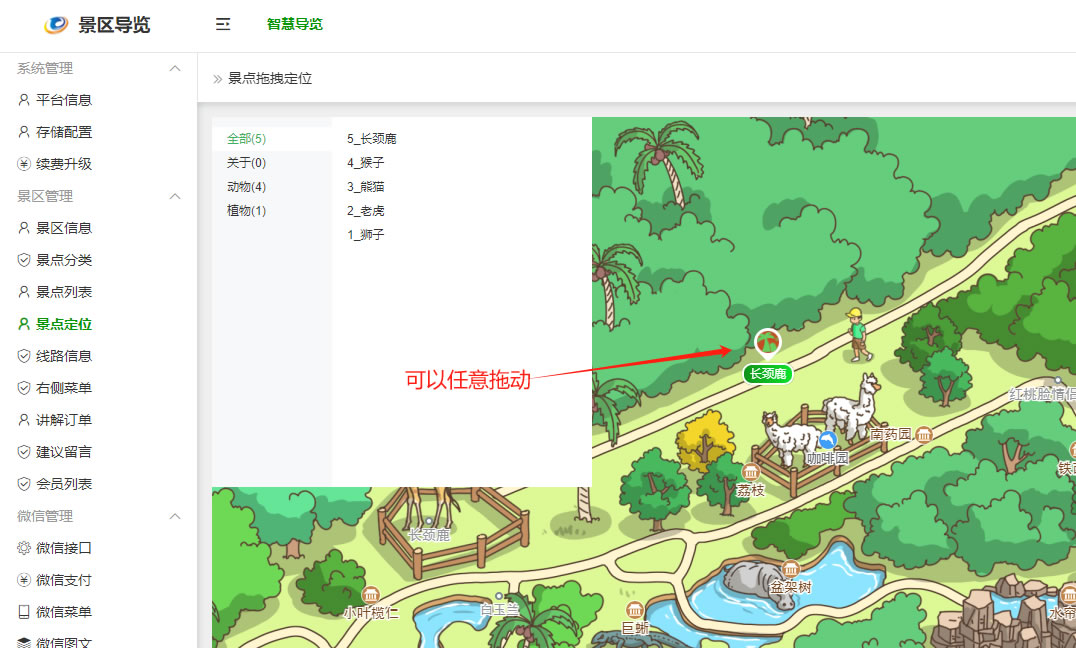Expand the 微信管理 section
This screenshot has width=1076, height=648.
tap(175, 516)
